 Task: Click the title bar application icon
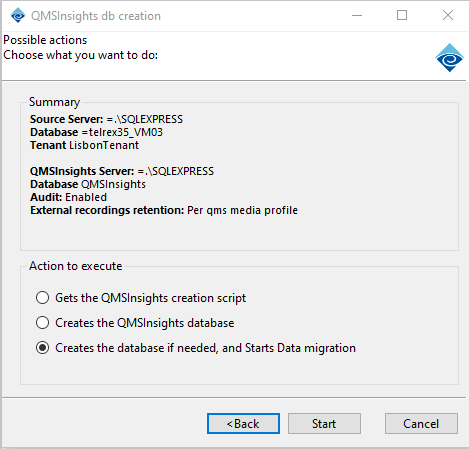(18, 15)
